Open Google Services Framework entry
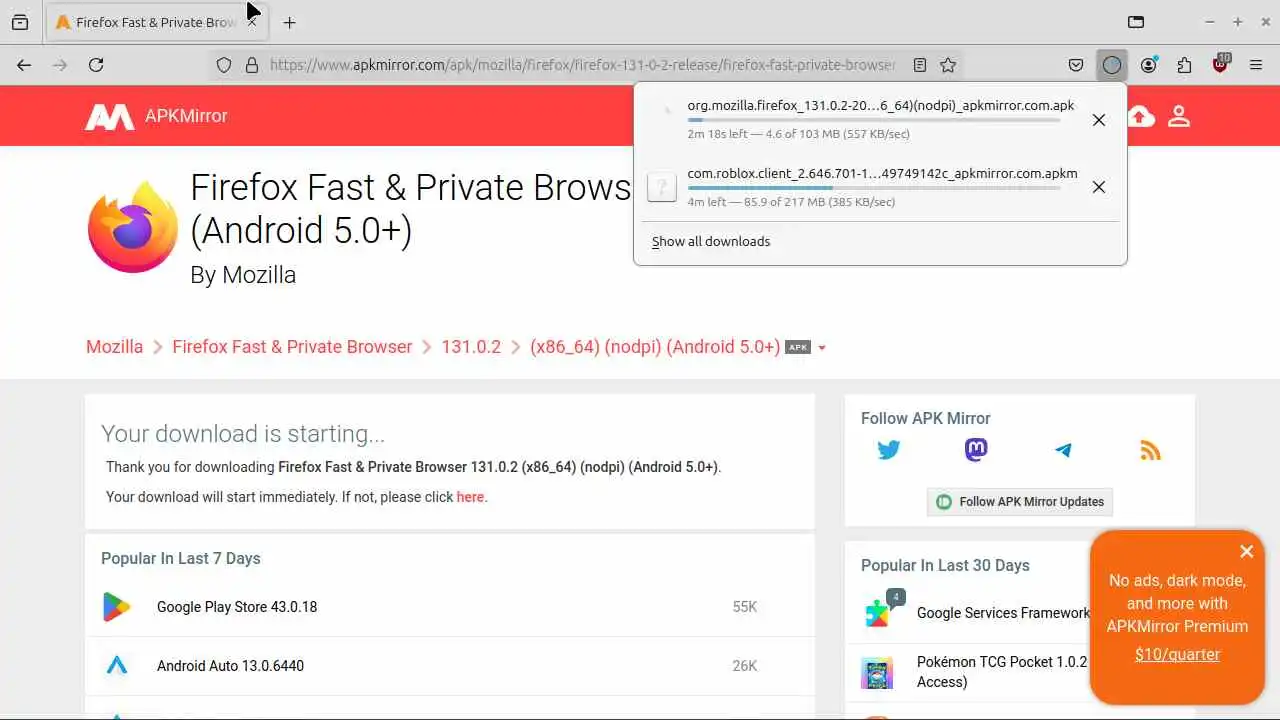Screen dimensions: 1280x720 pos(1003,613)
